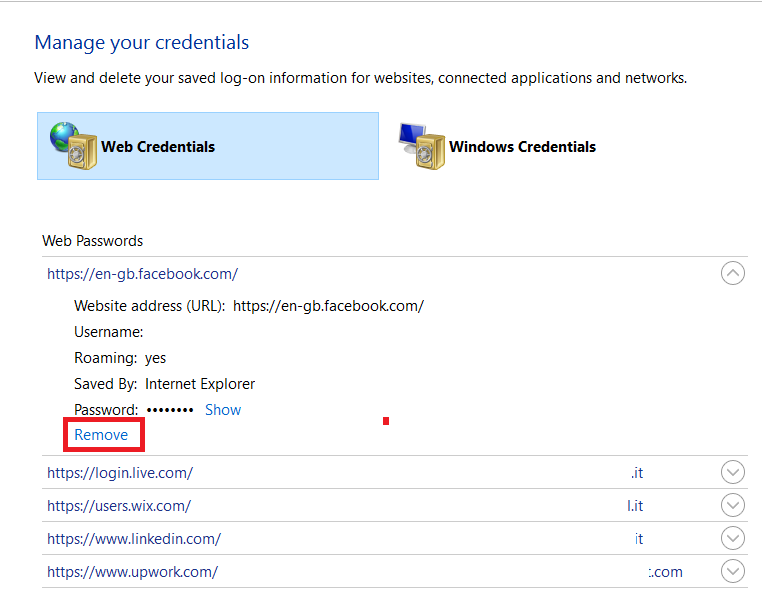Image resolution: width=762 pixels, height=608 pixels.
Task: Click the 'Web Passwords' section heading
Action: pyautogui.click(x=92, y=241)
